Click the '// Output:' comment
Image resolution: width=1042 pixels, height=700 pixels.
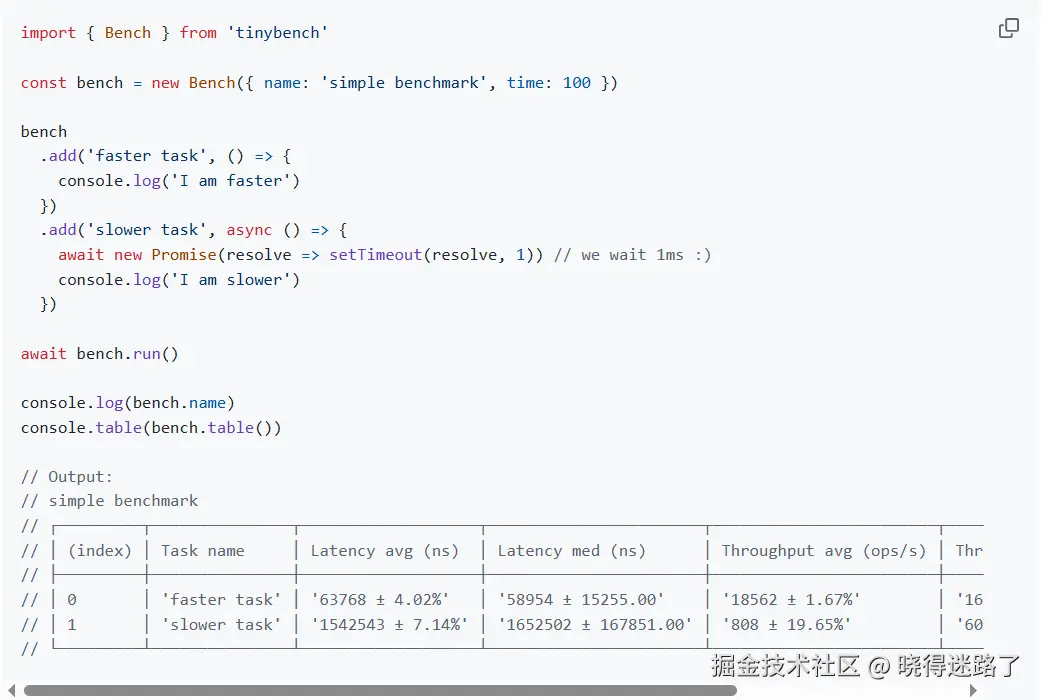click(66, 477)
